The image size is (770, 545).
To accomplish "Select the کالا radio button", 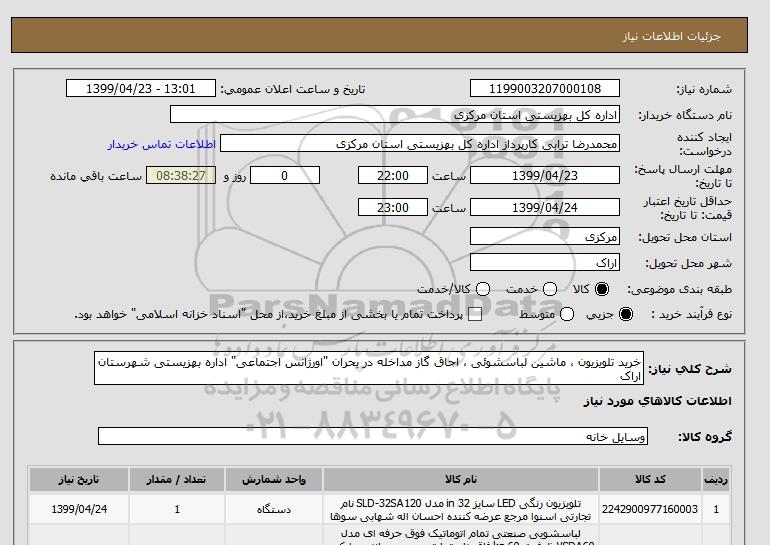I will click(602, 289).
